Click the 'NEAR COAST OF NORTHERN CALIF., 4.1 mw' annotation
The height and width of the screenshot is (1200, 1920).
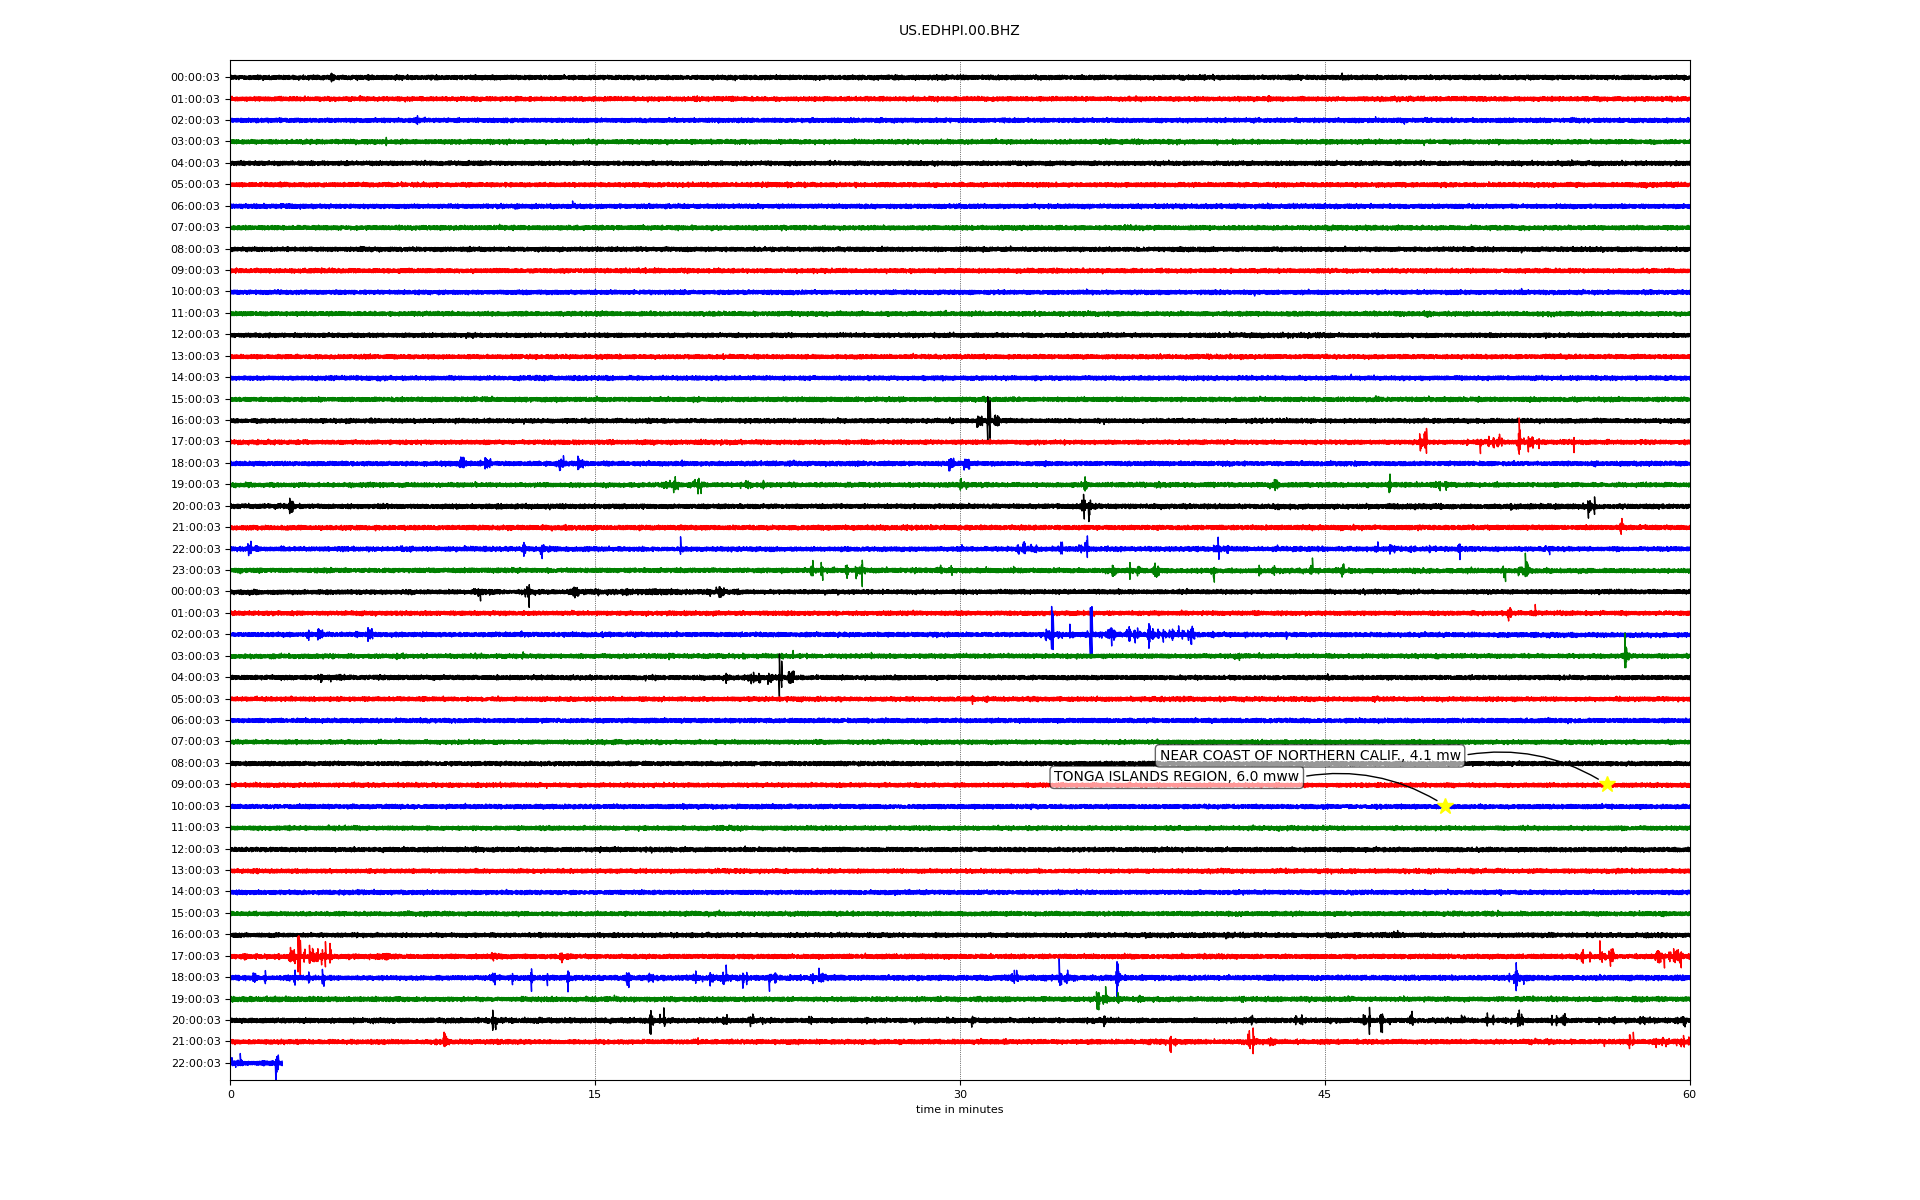coord(1310,756)
